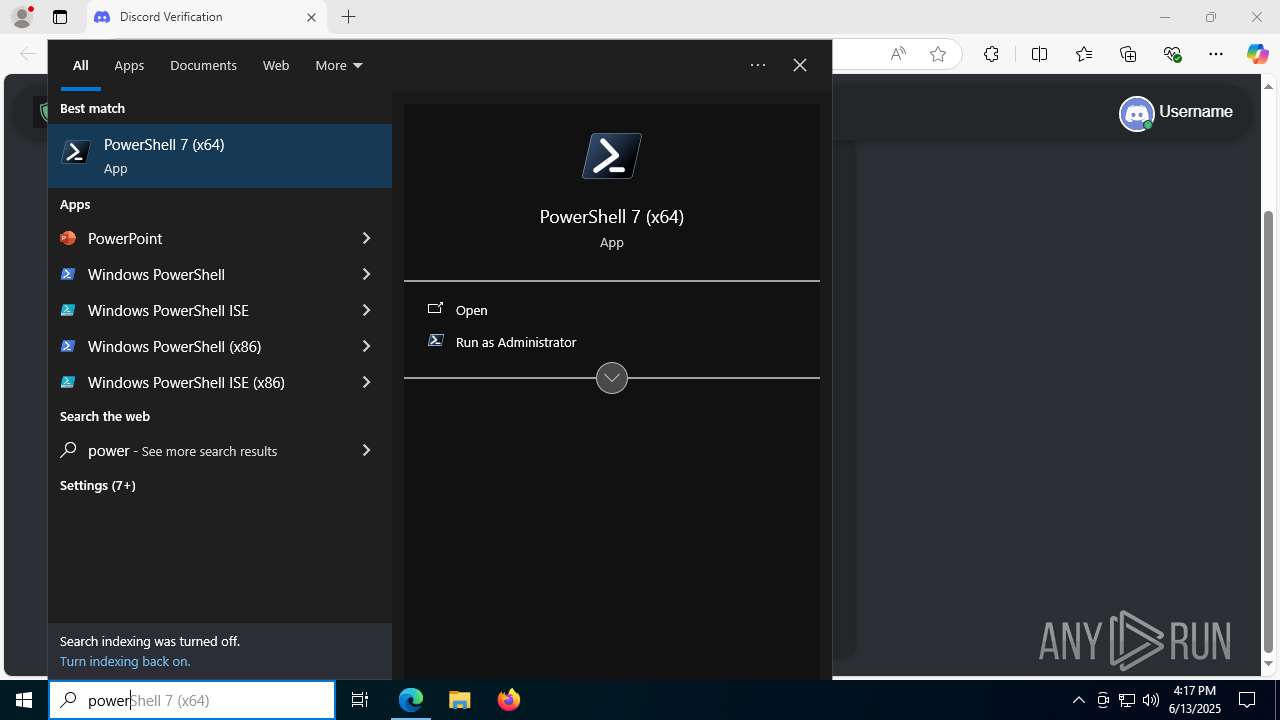Open a new Edge tab
Viewport: 1280px width, 720px height.
pyautogui.click(x=348, y=17)
